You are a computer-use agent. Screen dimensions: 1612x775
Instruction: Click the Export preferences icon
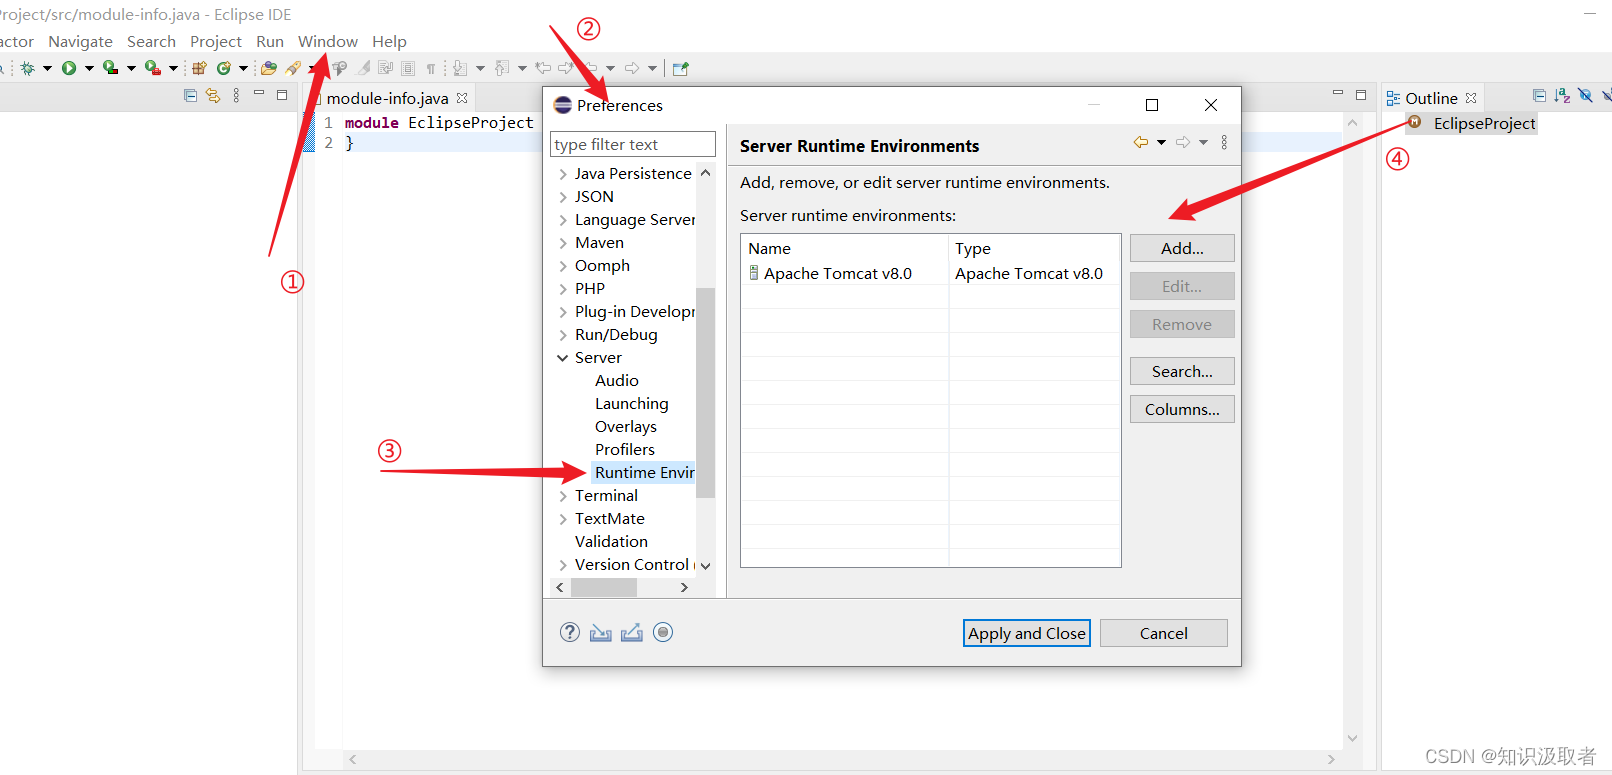(x=631, y=632)
